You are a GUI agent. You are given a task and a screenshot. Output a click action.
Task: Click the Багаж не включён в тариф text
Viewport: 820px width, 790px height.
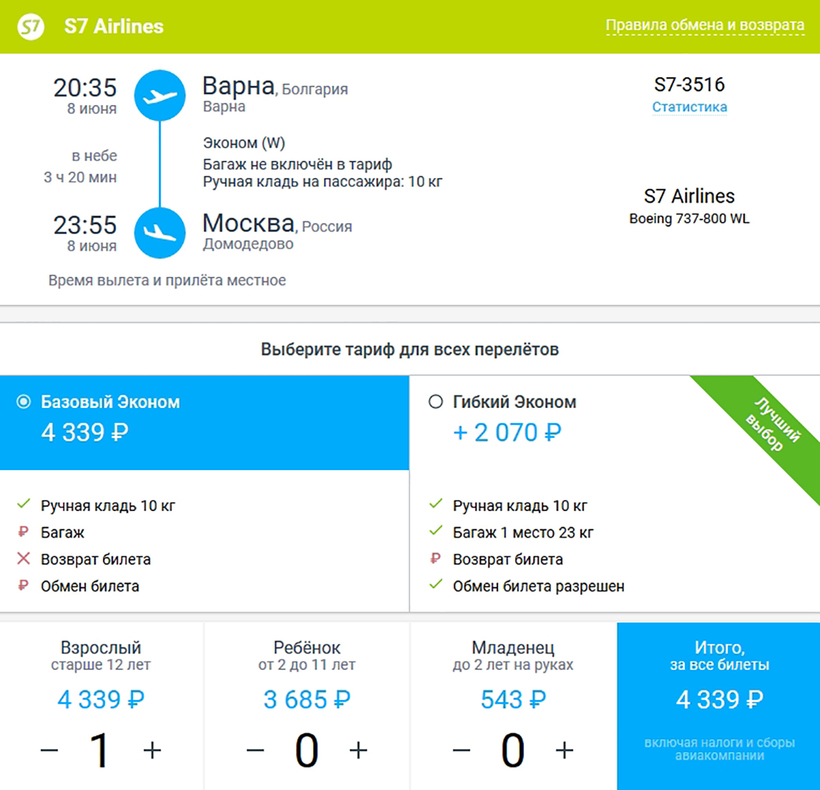[298, 164]
